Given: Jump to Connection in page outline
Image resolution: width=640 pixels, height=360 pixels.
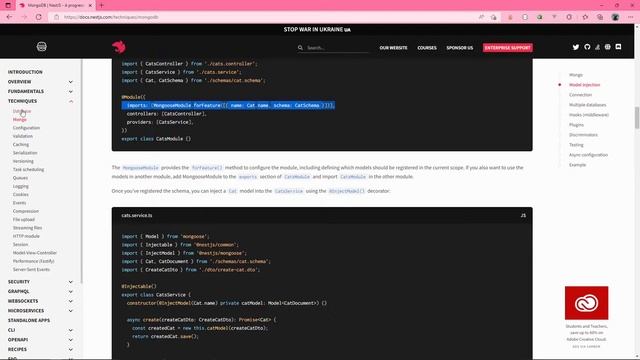Looking at the screenshot, I should click(x=580, y=95).
